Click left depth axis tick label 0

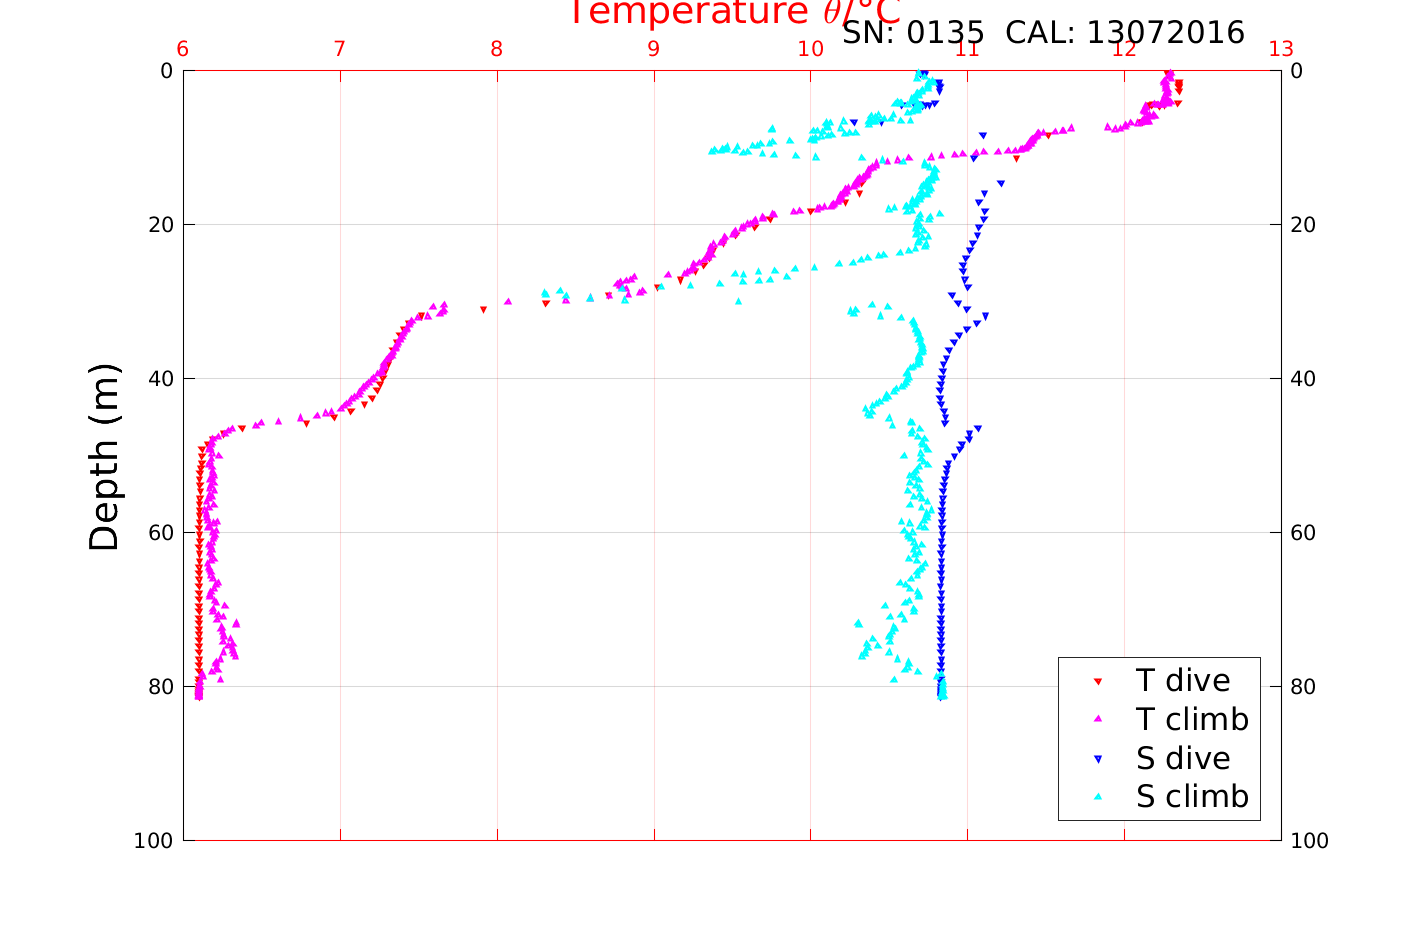(x=166, y=71)
